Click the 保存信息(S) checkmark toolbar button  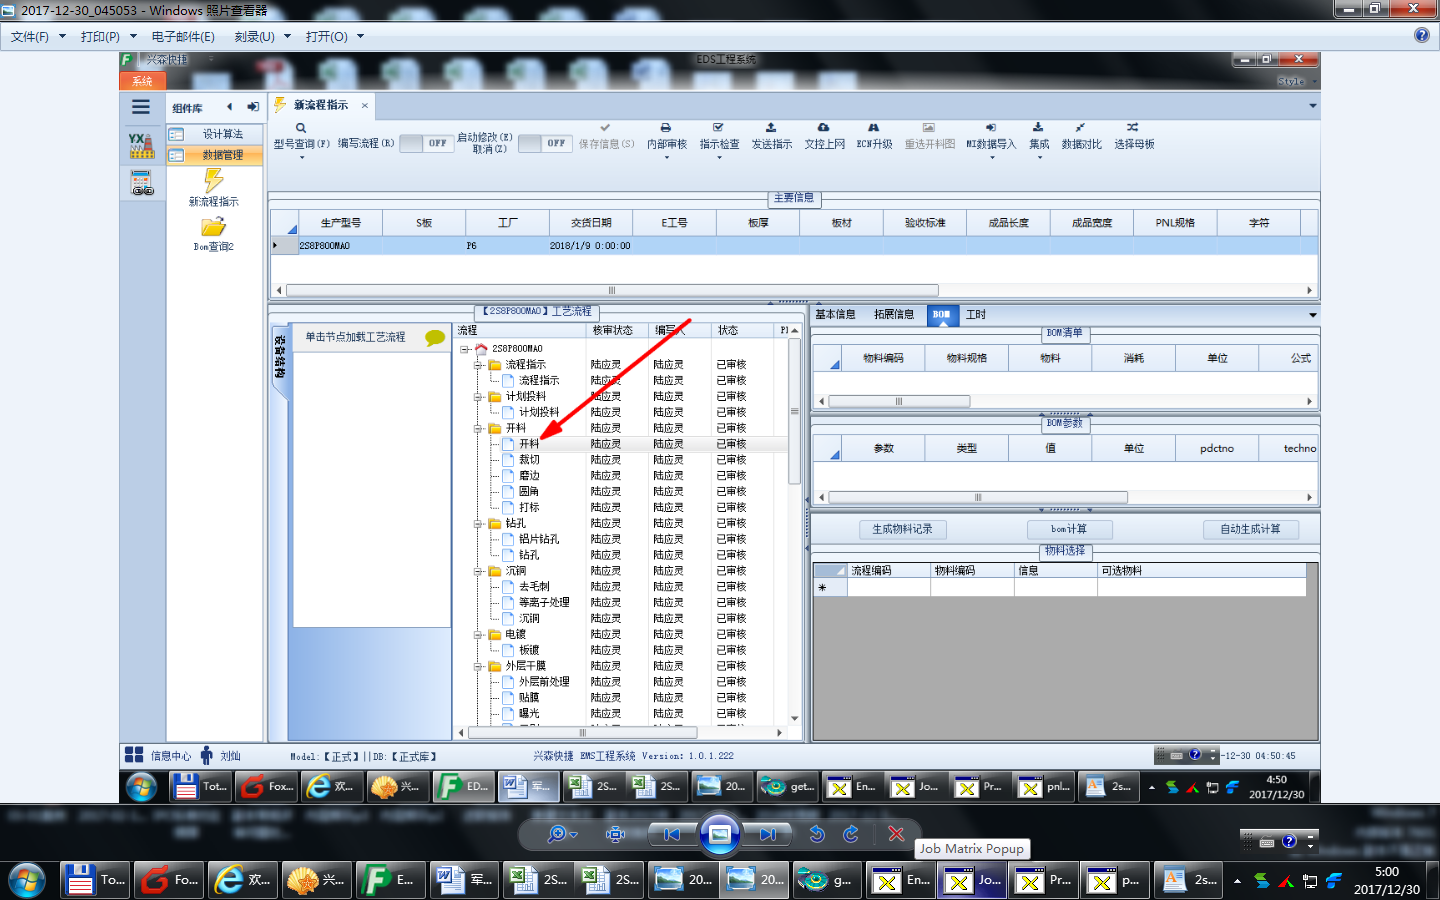(x=605, y=128)
